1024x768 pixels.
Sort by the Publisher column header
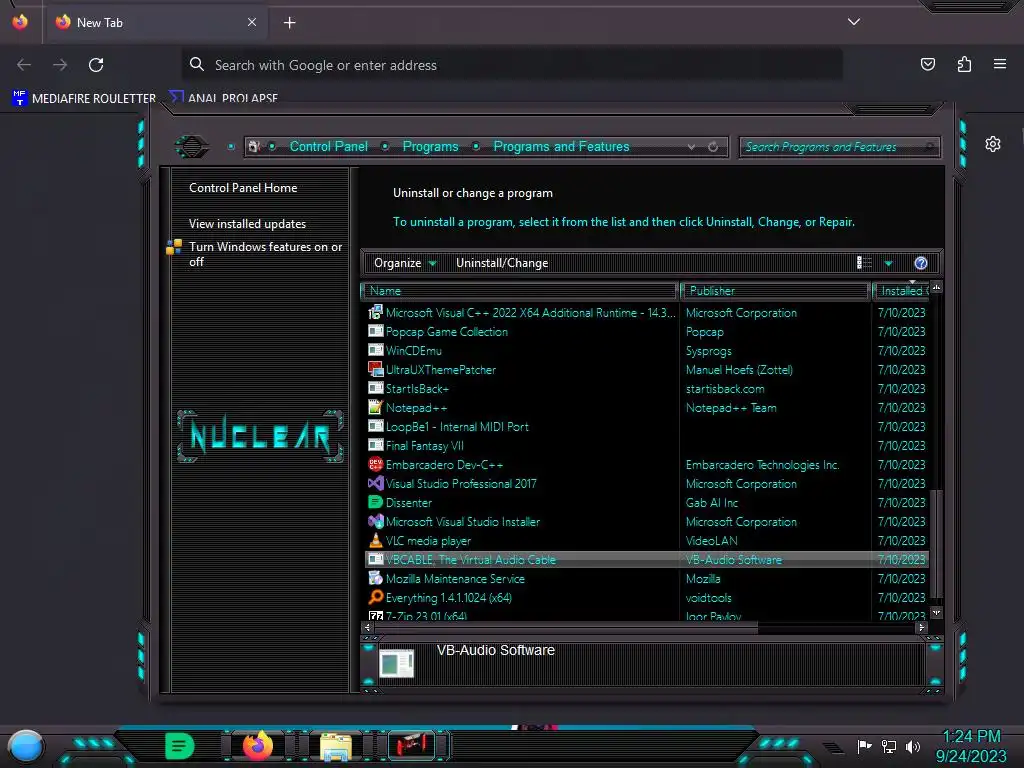coord(775,291)
